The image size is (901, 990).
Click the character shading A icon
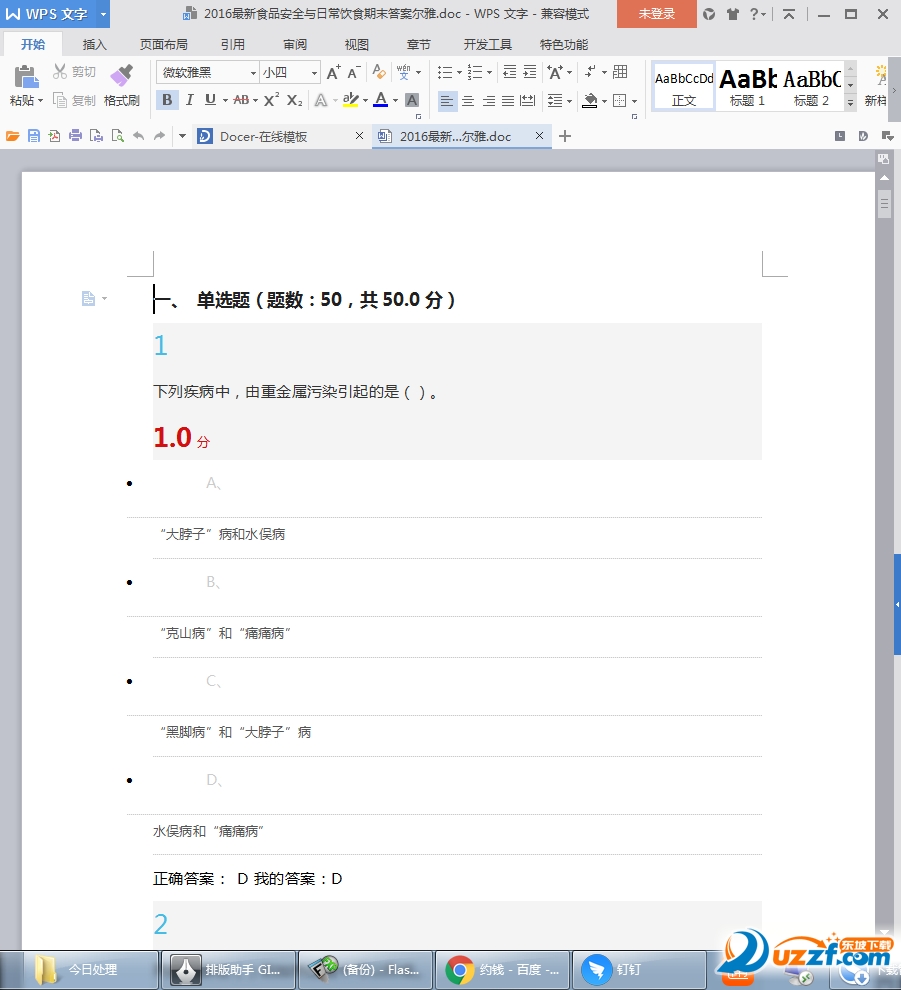[412, 100]
